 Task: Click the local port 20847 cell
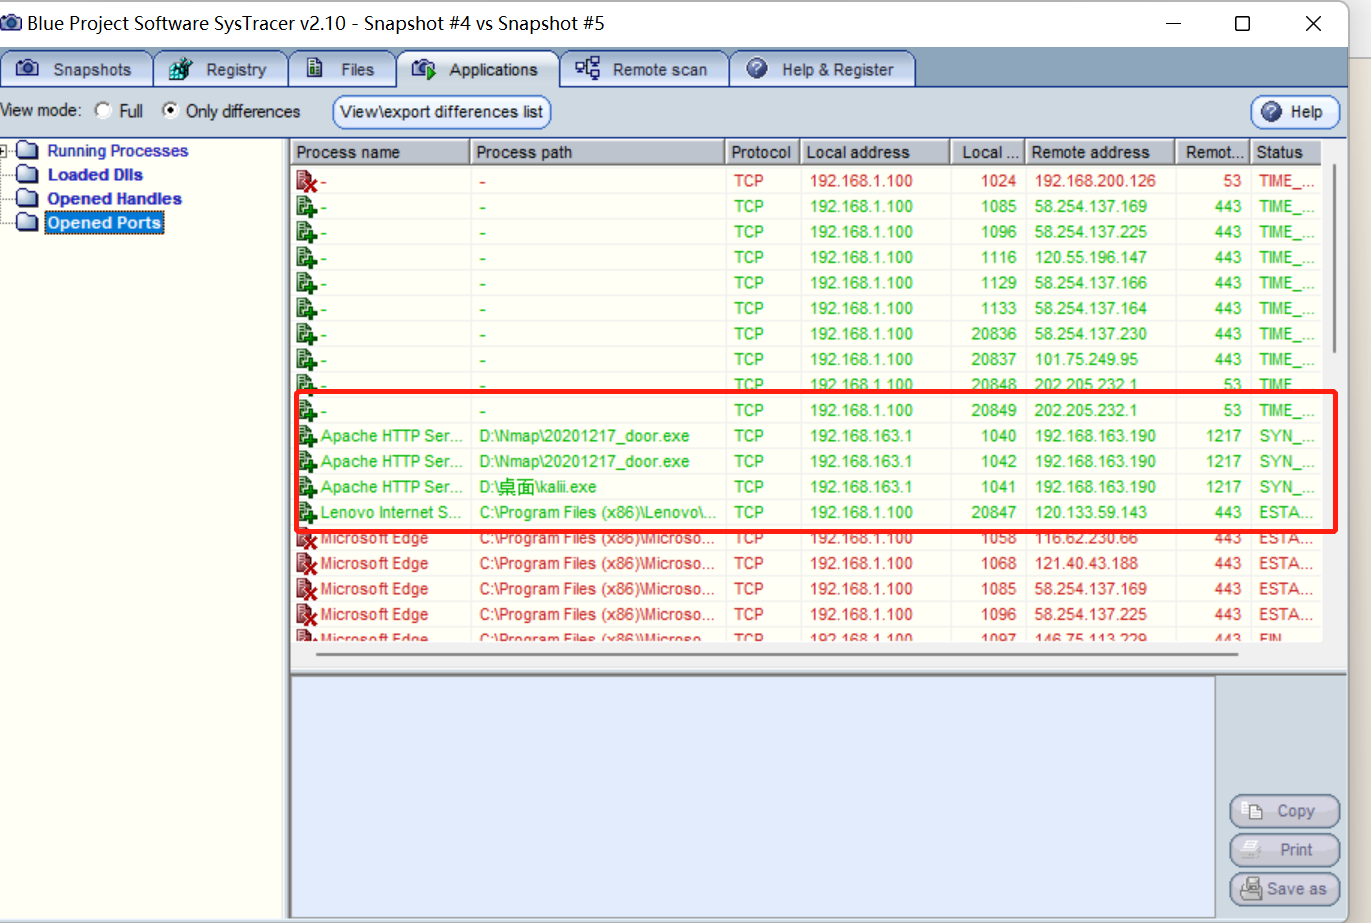pos(994,513)
